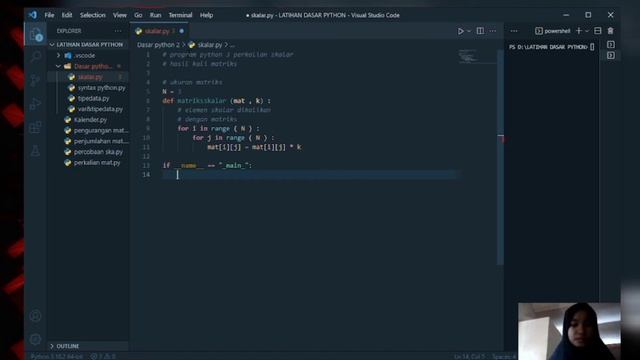Kill terminal with the trash icon
This screenshot has width=640, height=360.
click(x=611, y=31)
